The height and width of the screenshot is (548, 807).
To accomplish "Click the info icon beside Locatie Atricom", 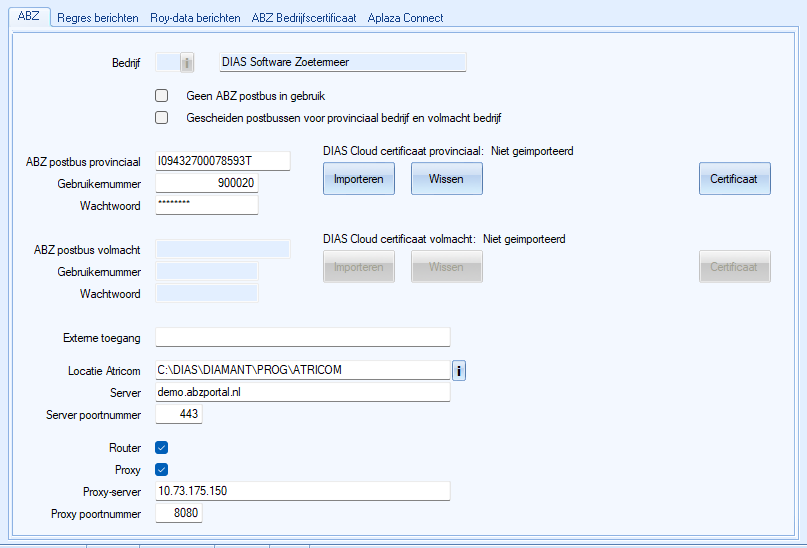I will [x=459, y=370].
